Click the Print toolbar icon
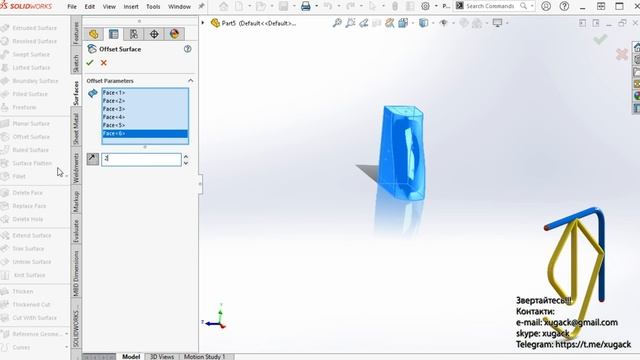This screenshot has height=360, width=640. tap(306, 6)
